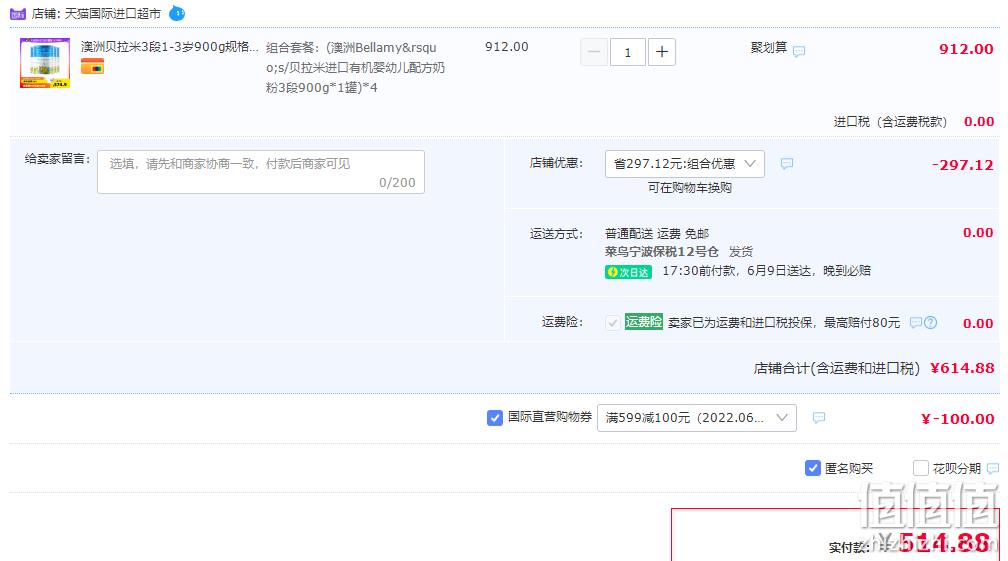The width and height of the screenshot is (1008, 561).
Task: Open the Bellamy milk powder product thumbnail
Action: coord(45,63)
